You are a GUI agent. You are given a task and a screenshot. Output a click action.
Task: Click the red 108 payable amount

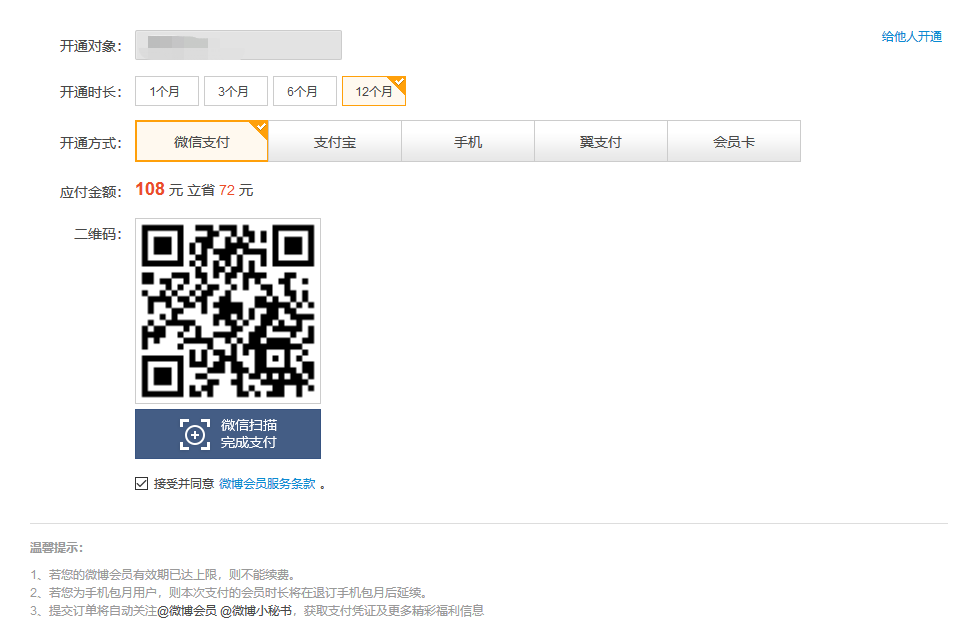150,190
